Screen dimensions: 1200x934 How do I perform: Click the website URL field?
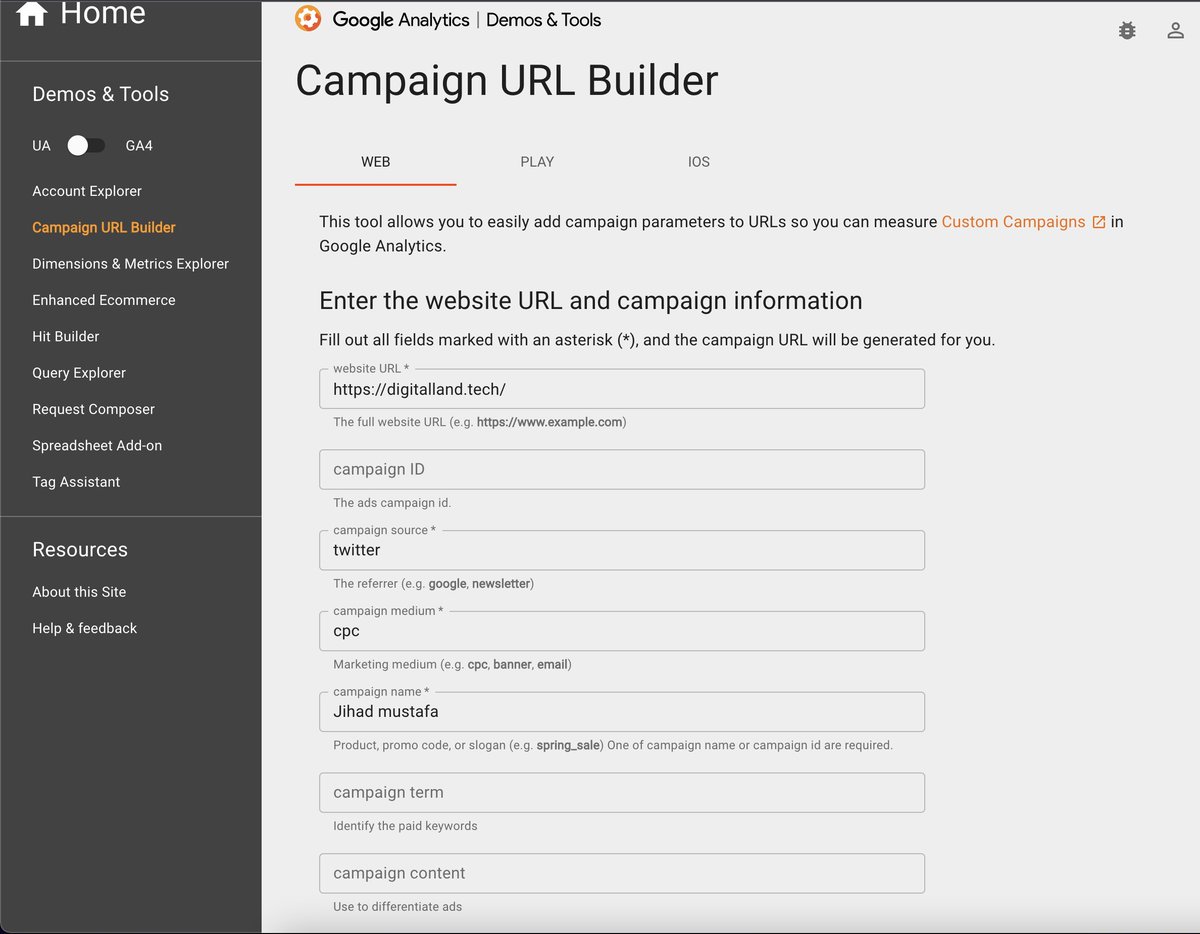(622, 389)
